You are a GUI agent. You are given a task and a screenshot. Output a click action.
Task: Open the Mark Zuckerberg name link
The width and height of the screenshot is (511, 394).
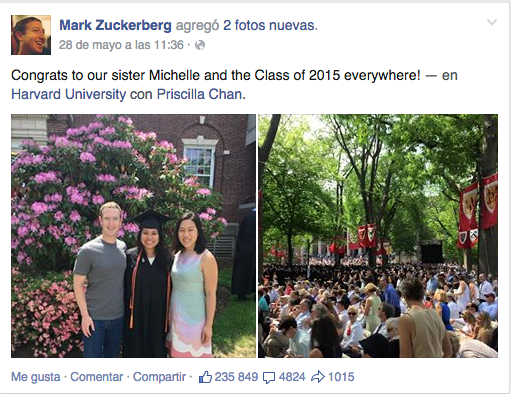pos(115,25)
